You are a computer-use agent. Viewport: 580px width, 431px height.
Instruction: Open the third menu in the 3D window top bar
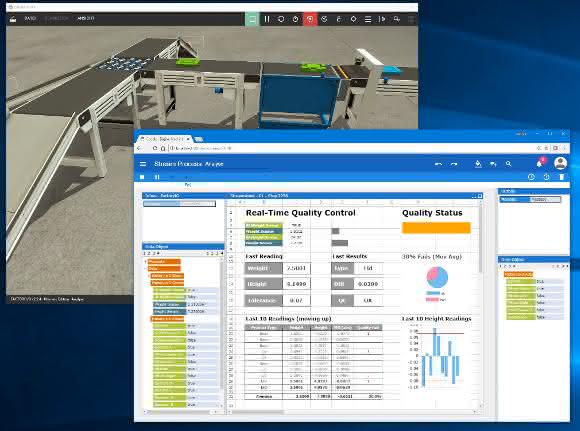click(86, 18)
